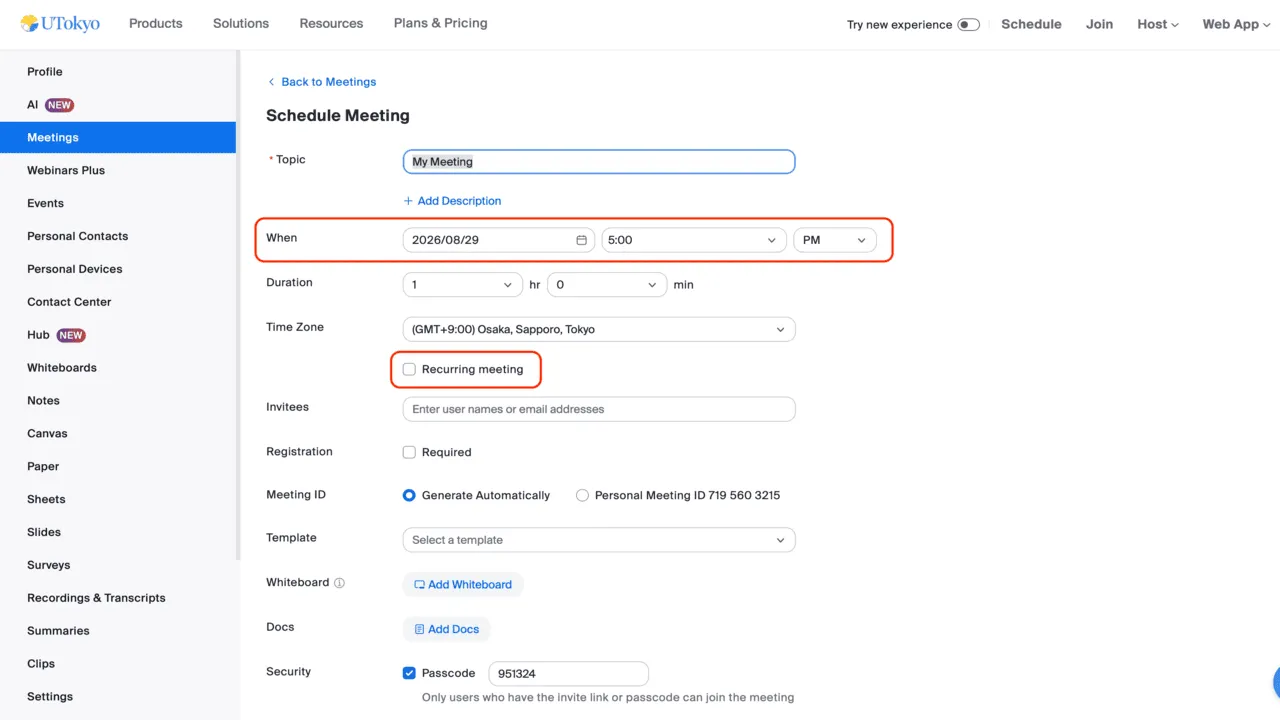Click the back chevron beside Back to Meetings
The image size is (1280, 720).
pos(271,82)
